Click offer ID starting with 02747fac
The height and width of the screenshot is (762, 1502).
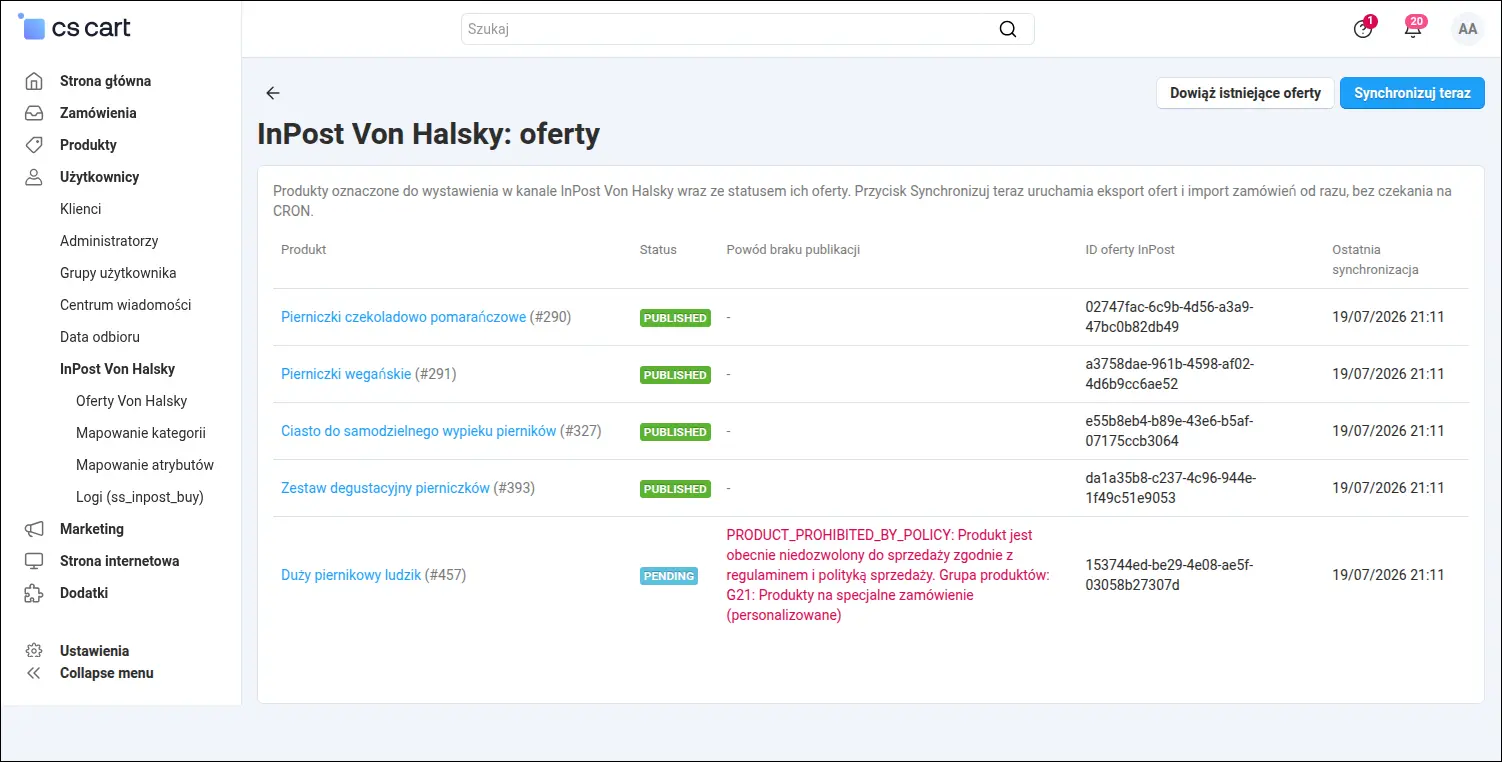[x=1169, y=317]
